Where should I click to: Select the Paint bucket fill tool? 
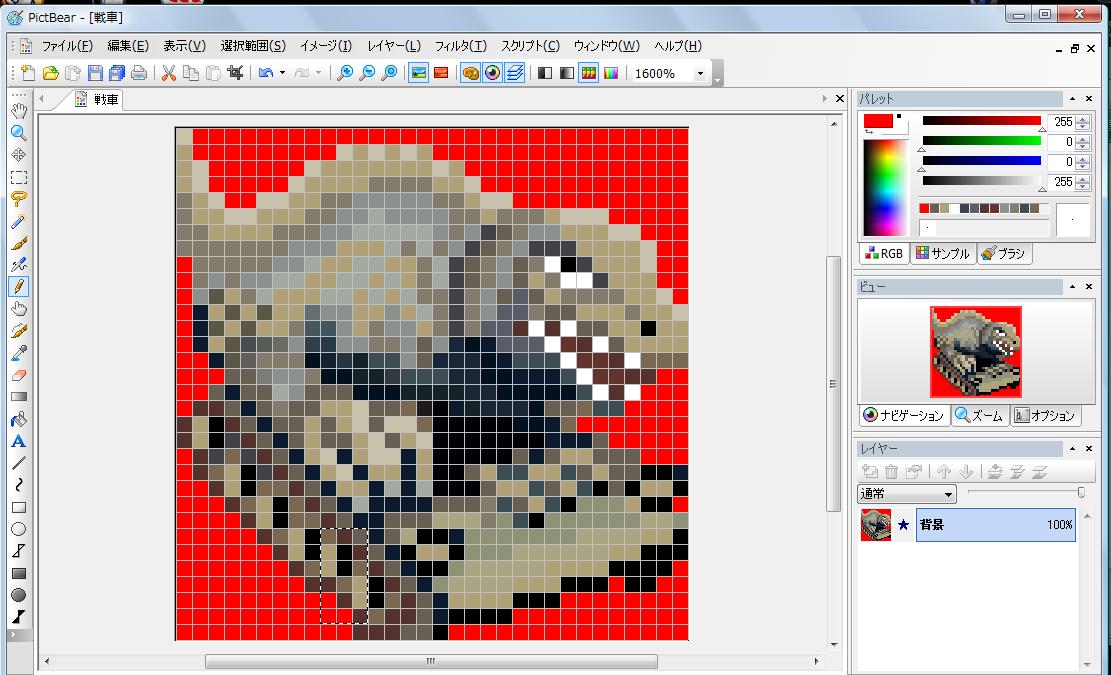pyautogui.click(x=19, y=419)
